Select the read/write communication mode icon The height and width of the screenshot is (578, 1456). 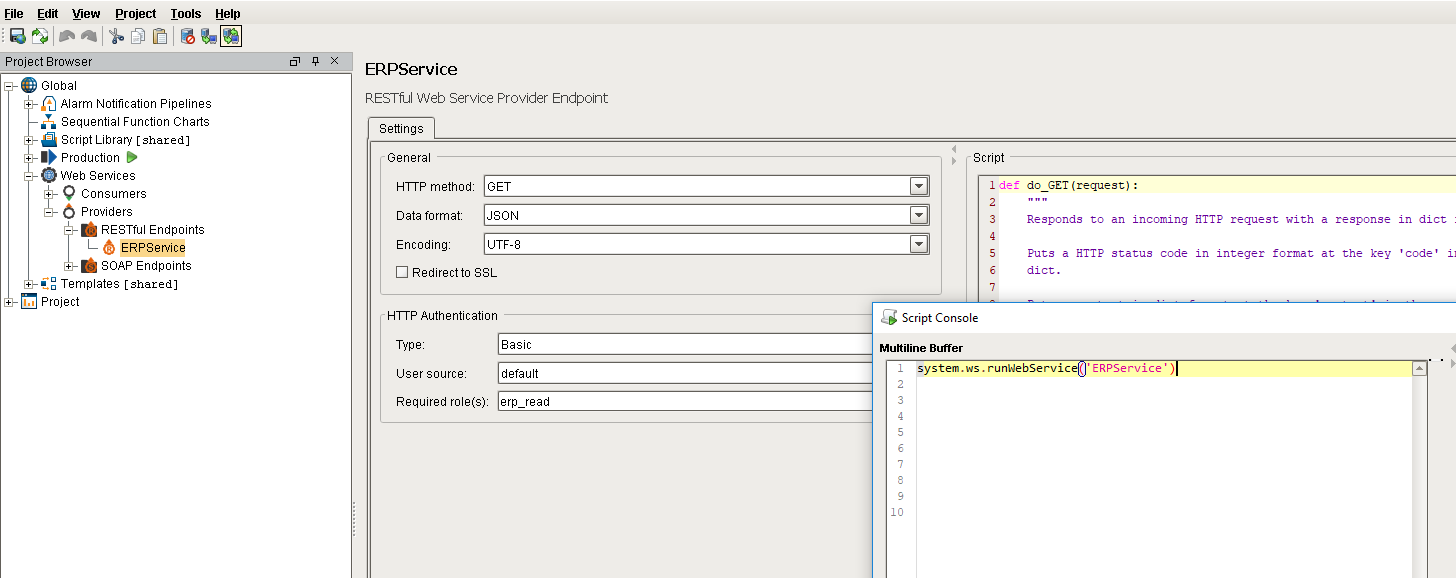tap(231, 36)
